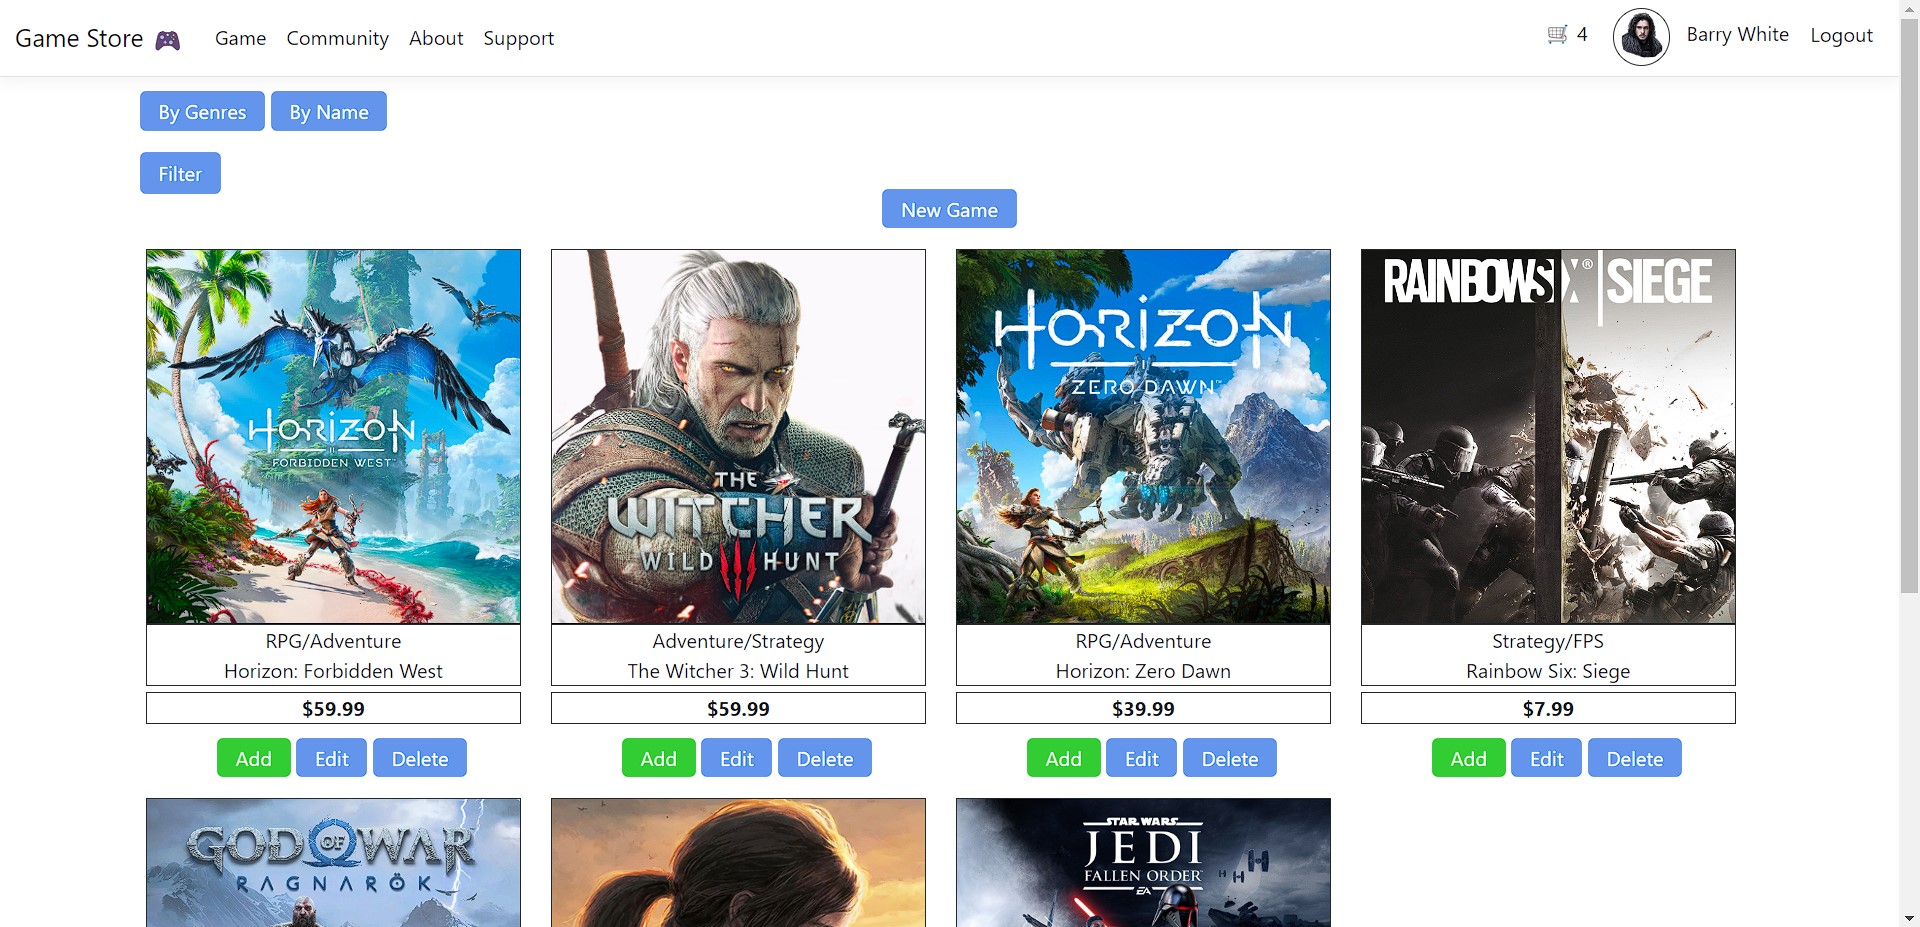The image size is (1920, 927).
Task: Click the game controller logo icon
Action: 168,40
